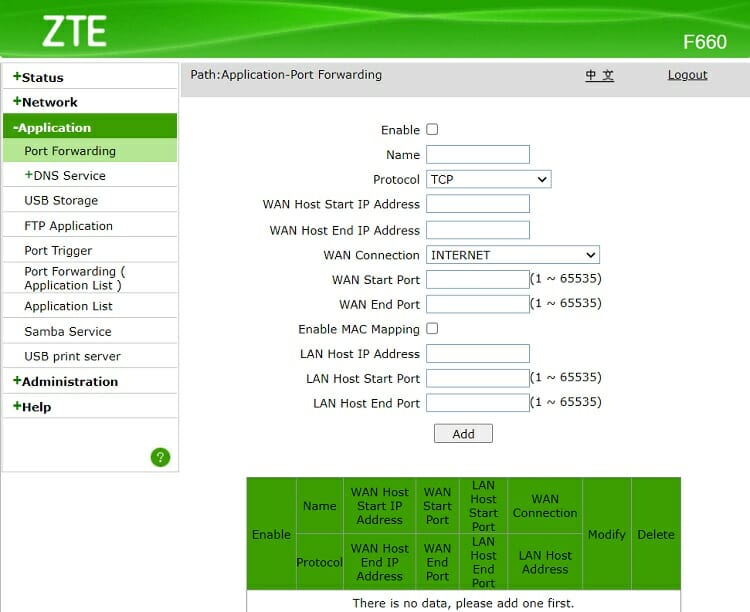Switch language using the 中文 link
750x612 pixels.
(x=599, y=75)
